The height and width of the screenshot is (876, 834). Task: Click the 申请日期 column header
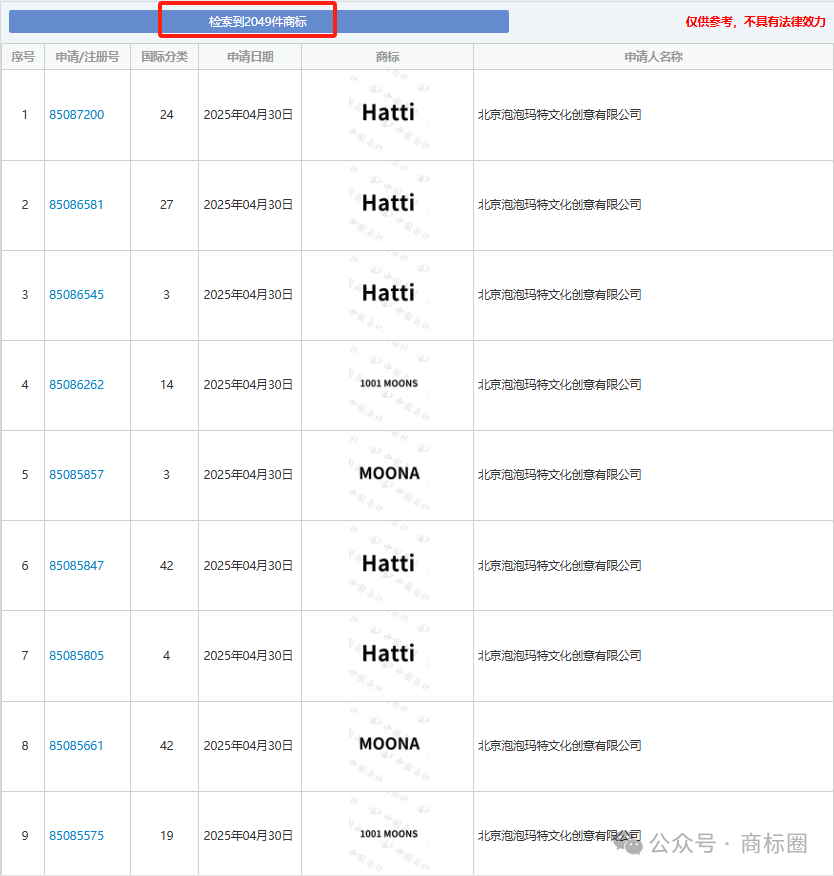[x=250, y=56]
